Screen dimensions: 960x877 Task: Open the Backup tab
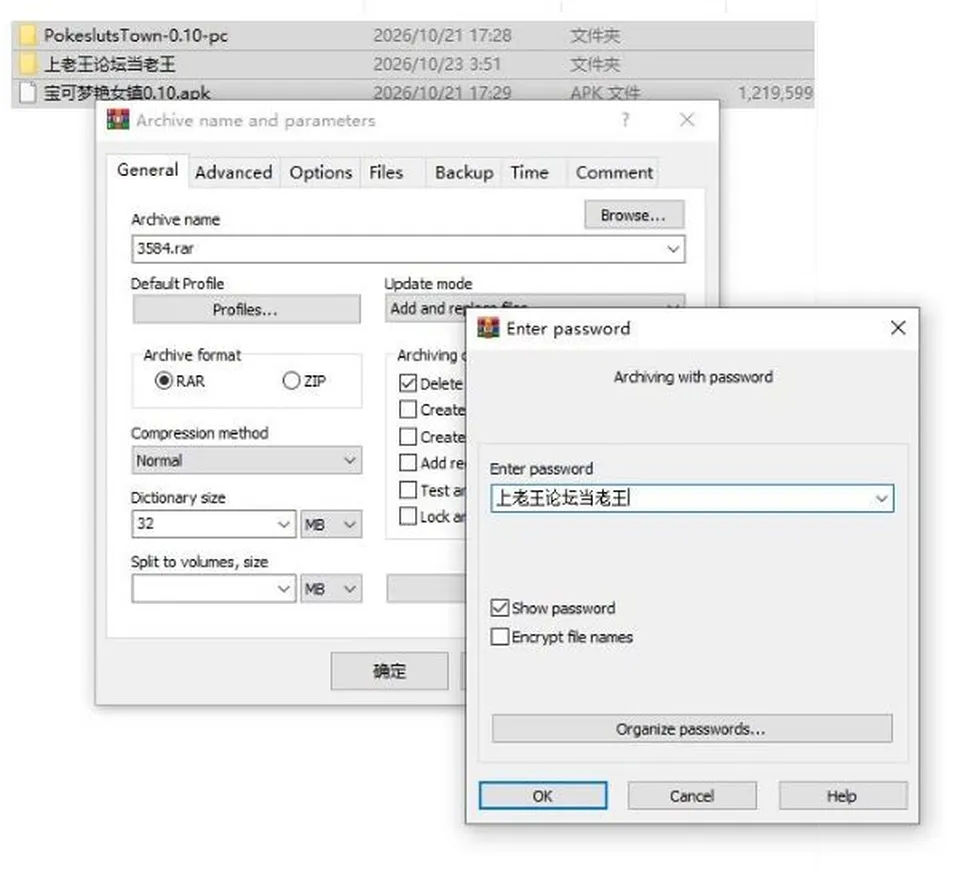tap(464, 173)
